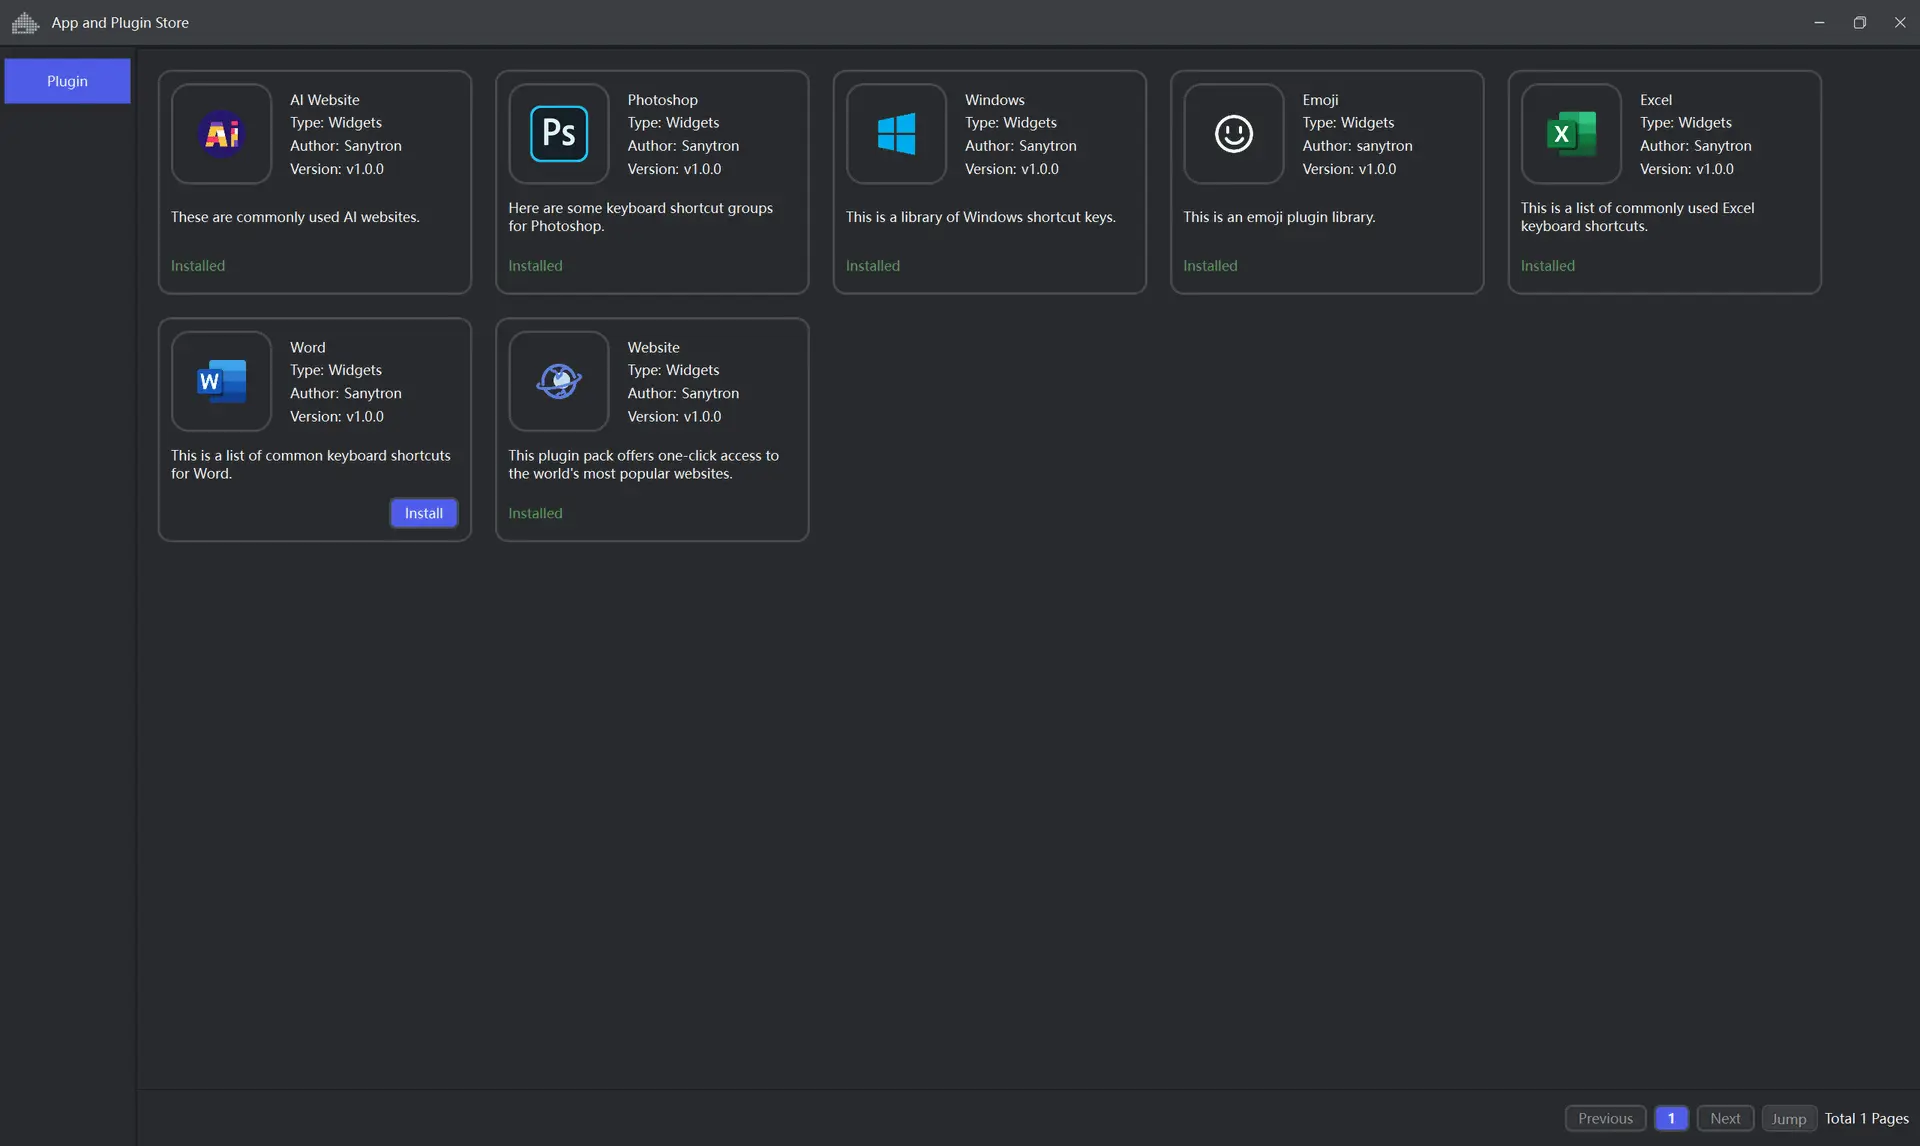Click Installed status on AI Website card
This screenshot has width=1920, height=1146.
pyautogui.click(x=198, y=266)
